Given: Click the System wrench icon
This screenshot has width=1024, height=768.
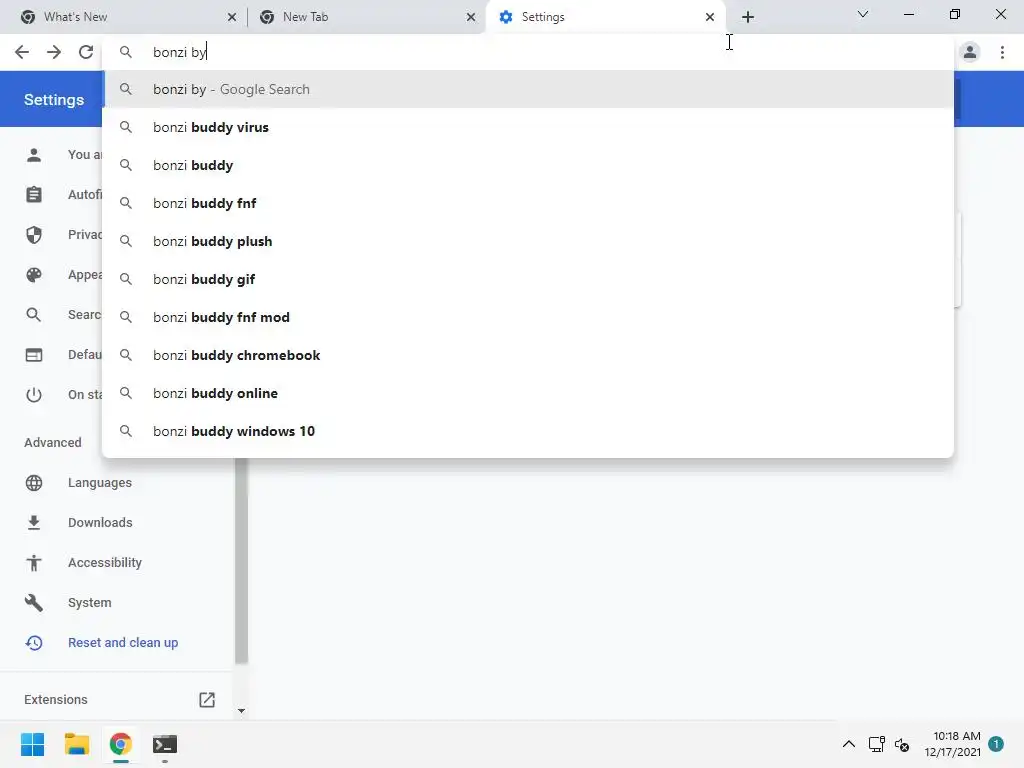Looking at the screenshot, I should 34,603.
